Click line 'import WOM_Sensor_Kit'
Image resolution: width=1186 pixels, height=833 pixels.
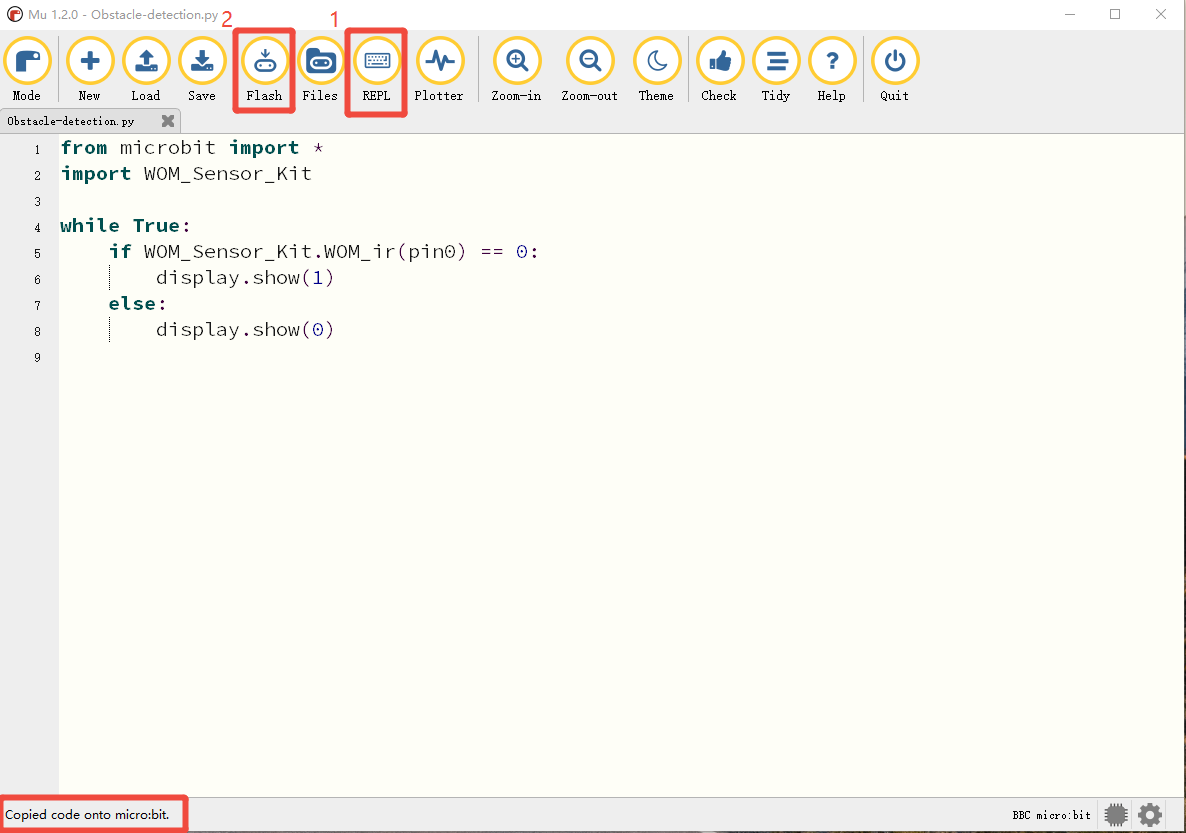186,174
